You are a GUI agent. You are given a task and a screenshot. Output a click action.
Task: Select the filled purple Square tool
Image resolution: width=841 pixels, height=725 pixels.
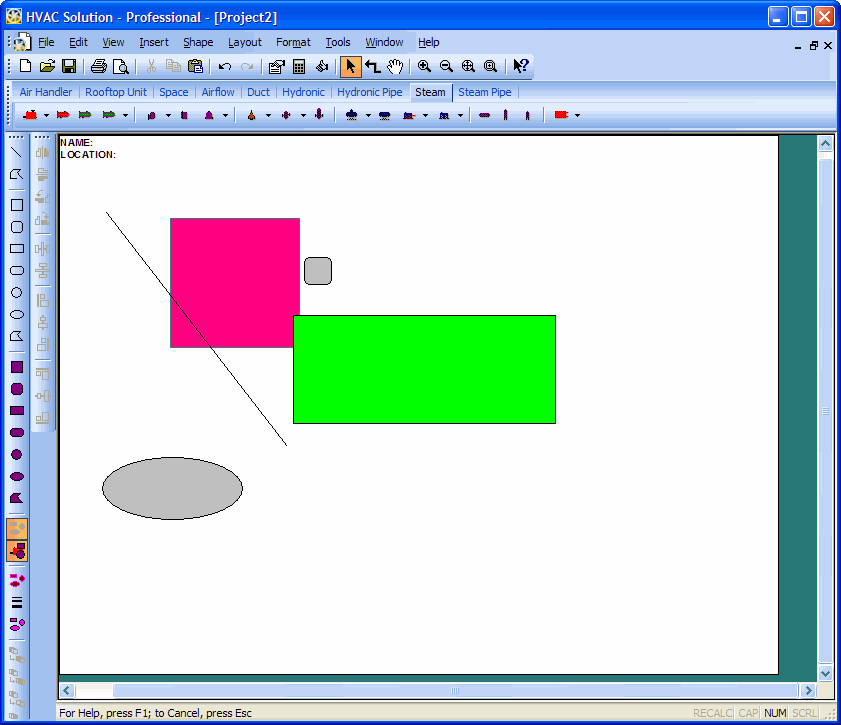[17, 367]
